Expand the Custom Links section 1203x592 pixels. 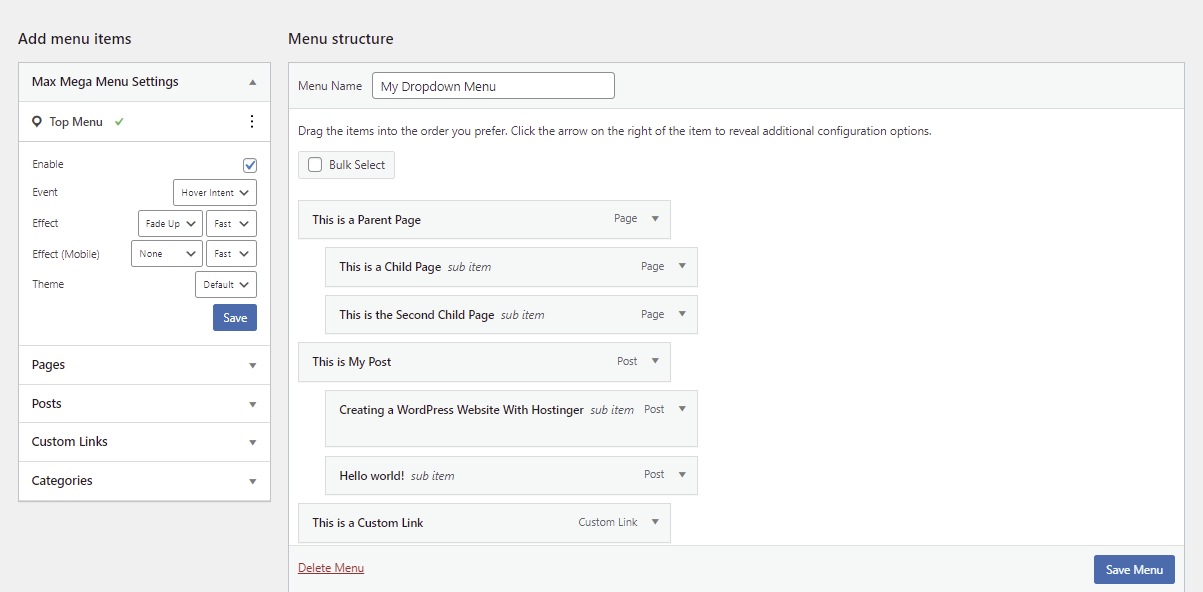click(x=253, y=442)
